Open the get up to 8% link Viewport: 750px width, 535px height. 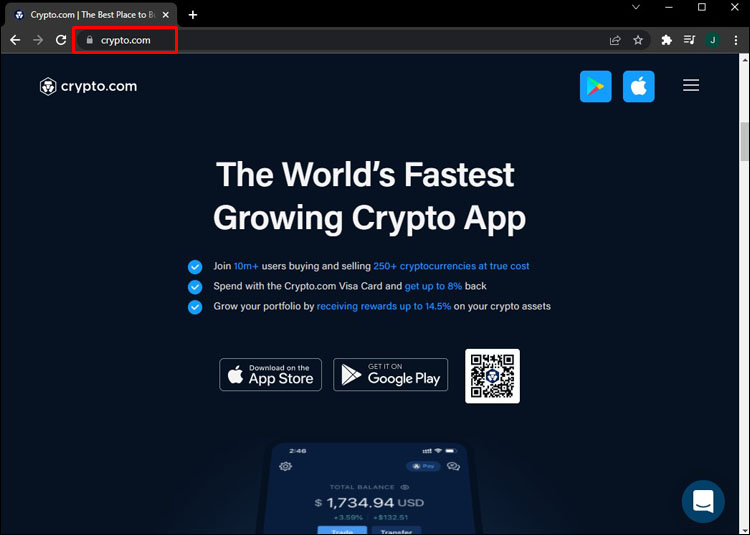click(433, 286)
